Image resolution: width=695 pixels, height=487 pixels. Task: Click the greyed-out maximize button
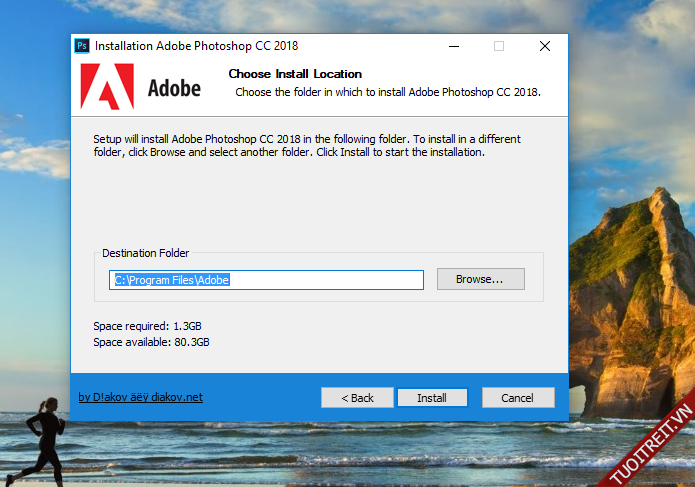499,46
